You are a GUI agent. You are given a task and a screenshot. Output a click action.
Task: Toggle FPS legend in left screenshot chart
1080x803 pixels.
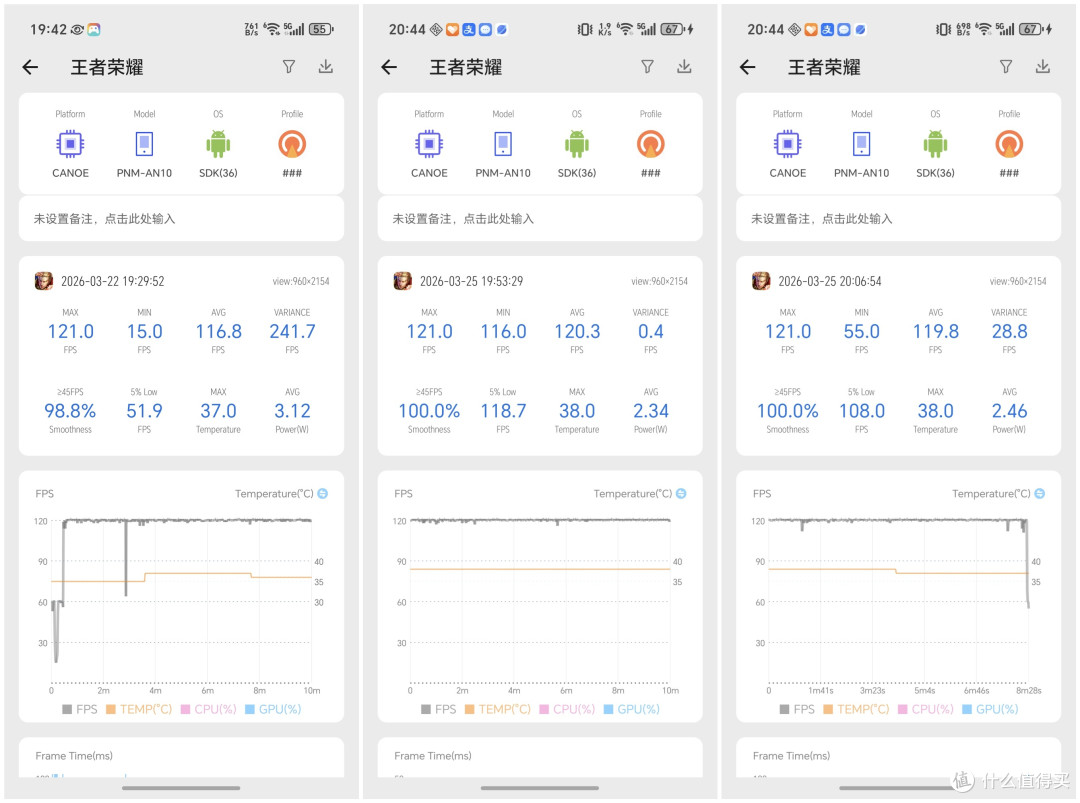80,709
